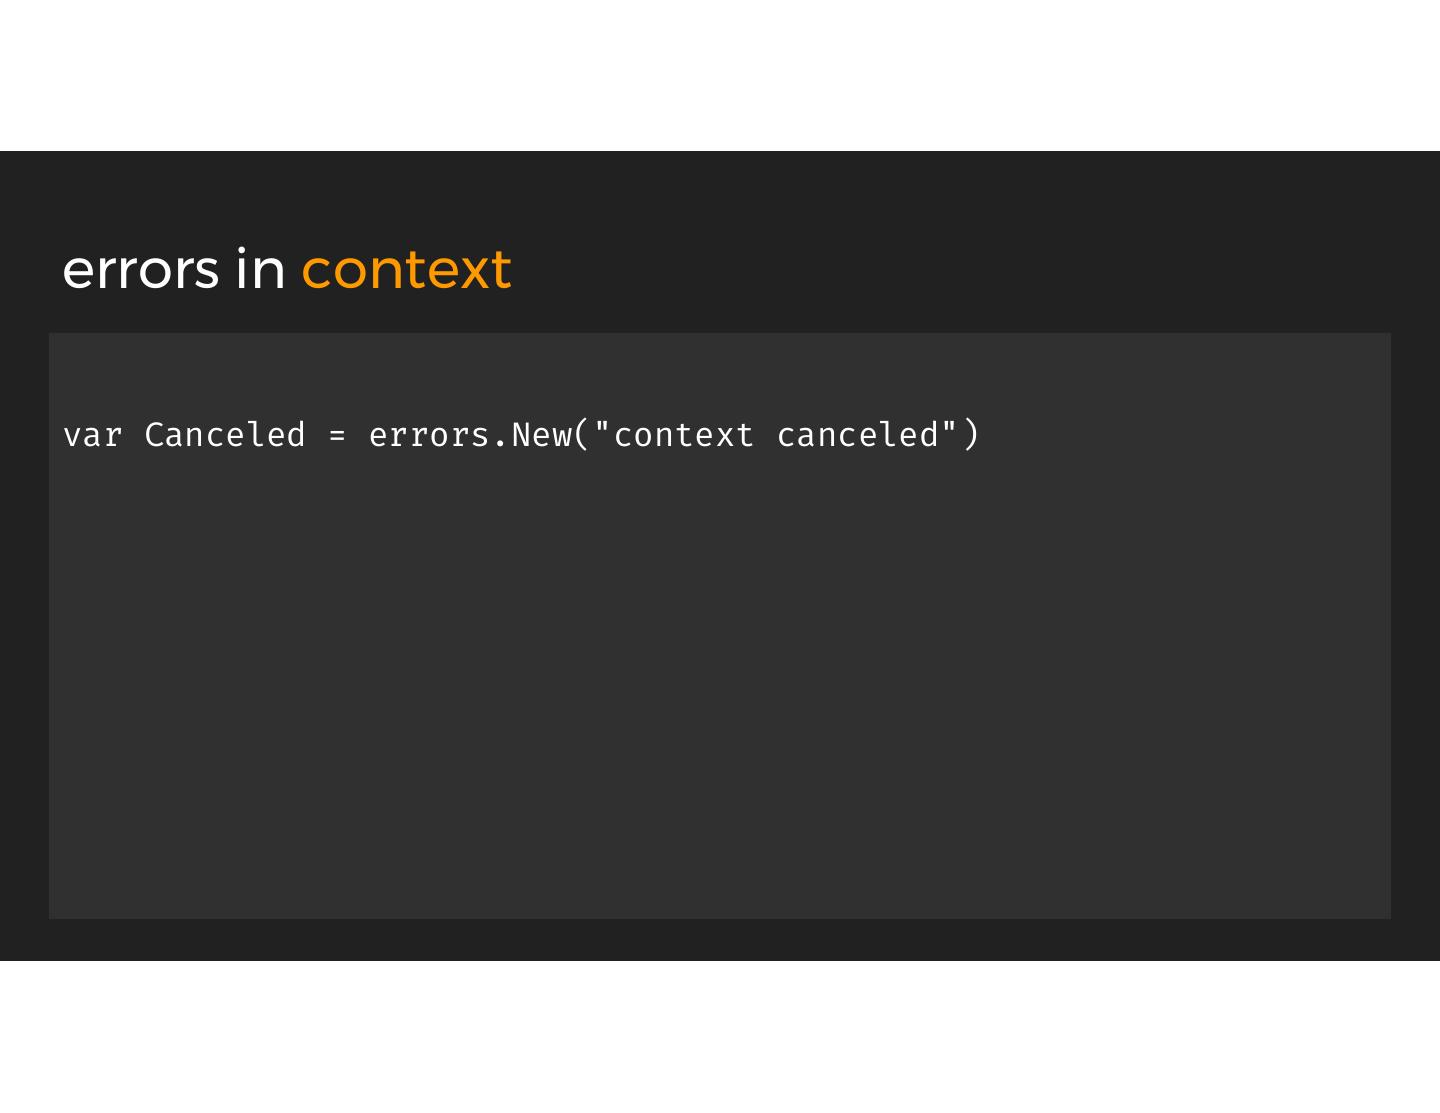This screenshot has width=1440, height=1113.
Task: Click "context" inside the string literal
Action: click(684, 436)
